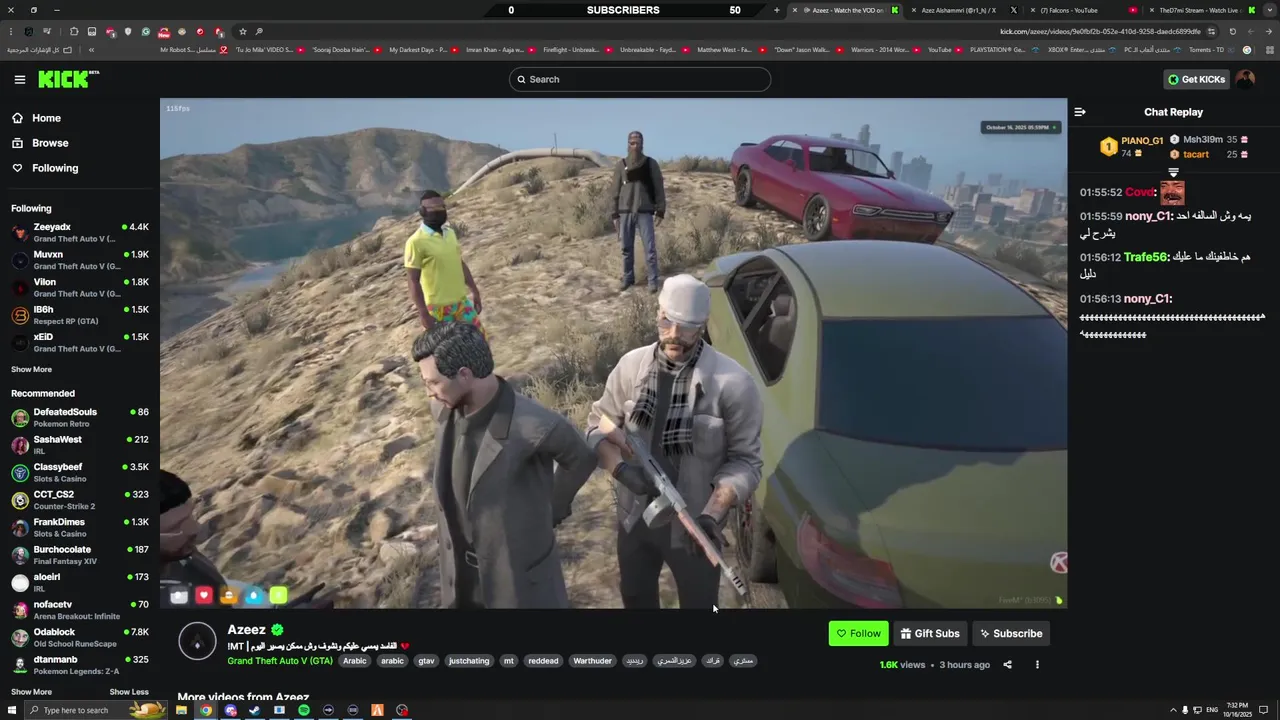Click the tacart leaderboard entry
The image size is (1280, 720).
1208,154
